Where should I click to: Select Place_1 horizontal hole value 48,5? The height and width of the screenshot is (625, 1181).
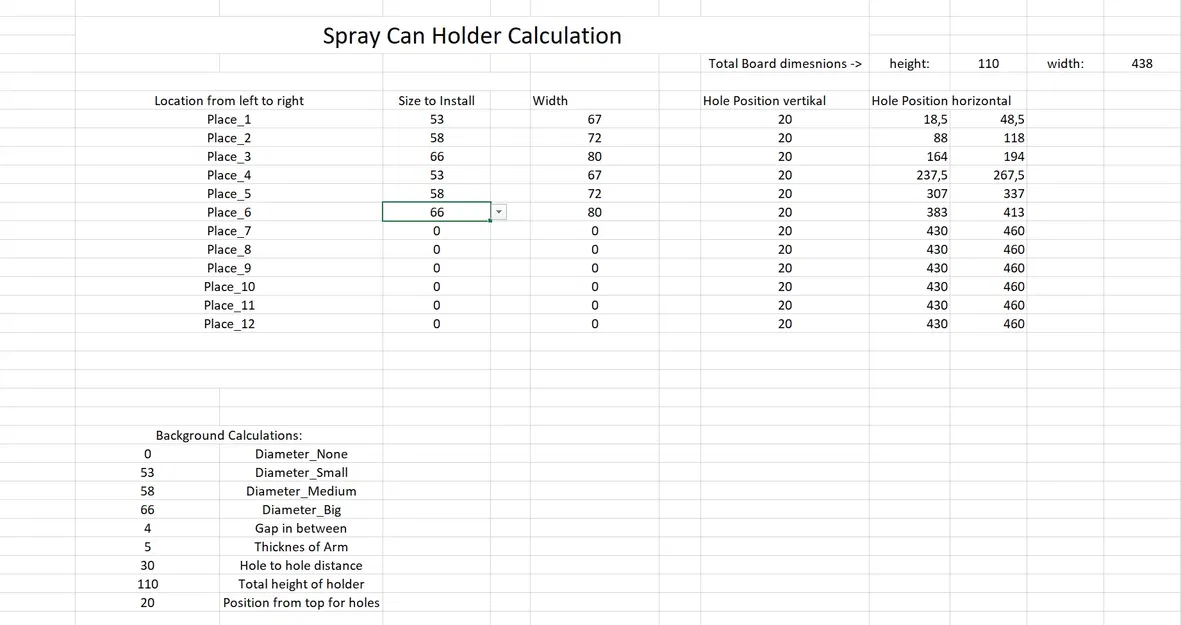point(1012,119)
